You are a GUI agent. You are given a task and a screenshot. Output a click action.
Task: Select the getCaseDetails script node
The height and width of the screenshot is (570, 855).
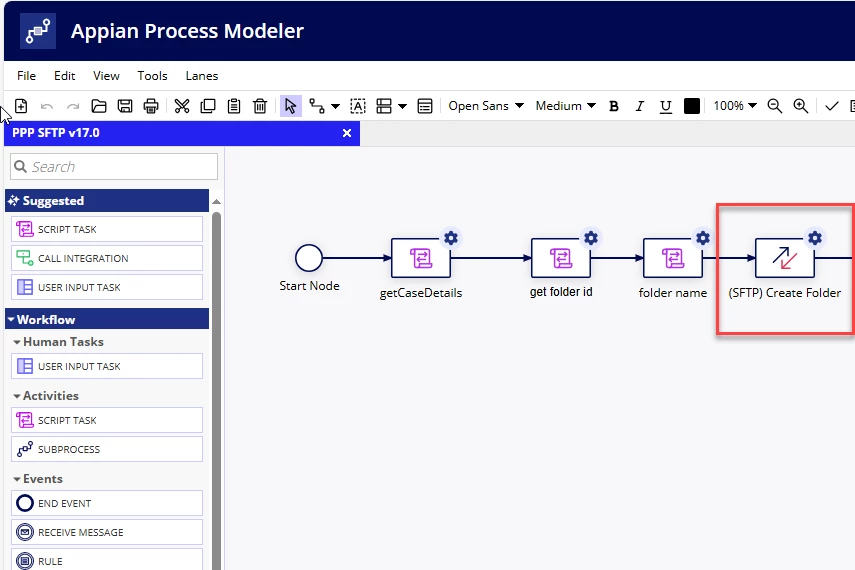click(421, 257)
